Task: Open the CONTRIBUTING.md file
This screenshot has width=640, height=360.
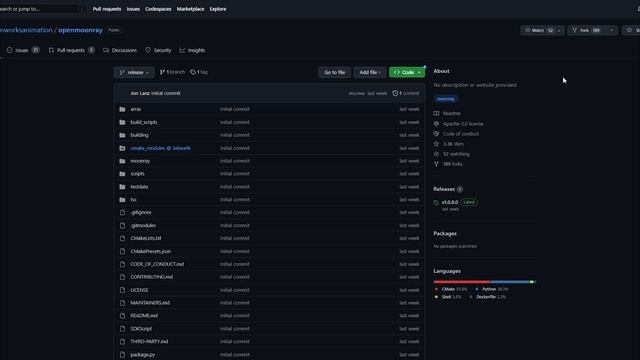Action: [x=151, y=277]
